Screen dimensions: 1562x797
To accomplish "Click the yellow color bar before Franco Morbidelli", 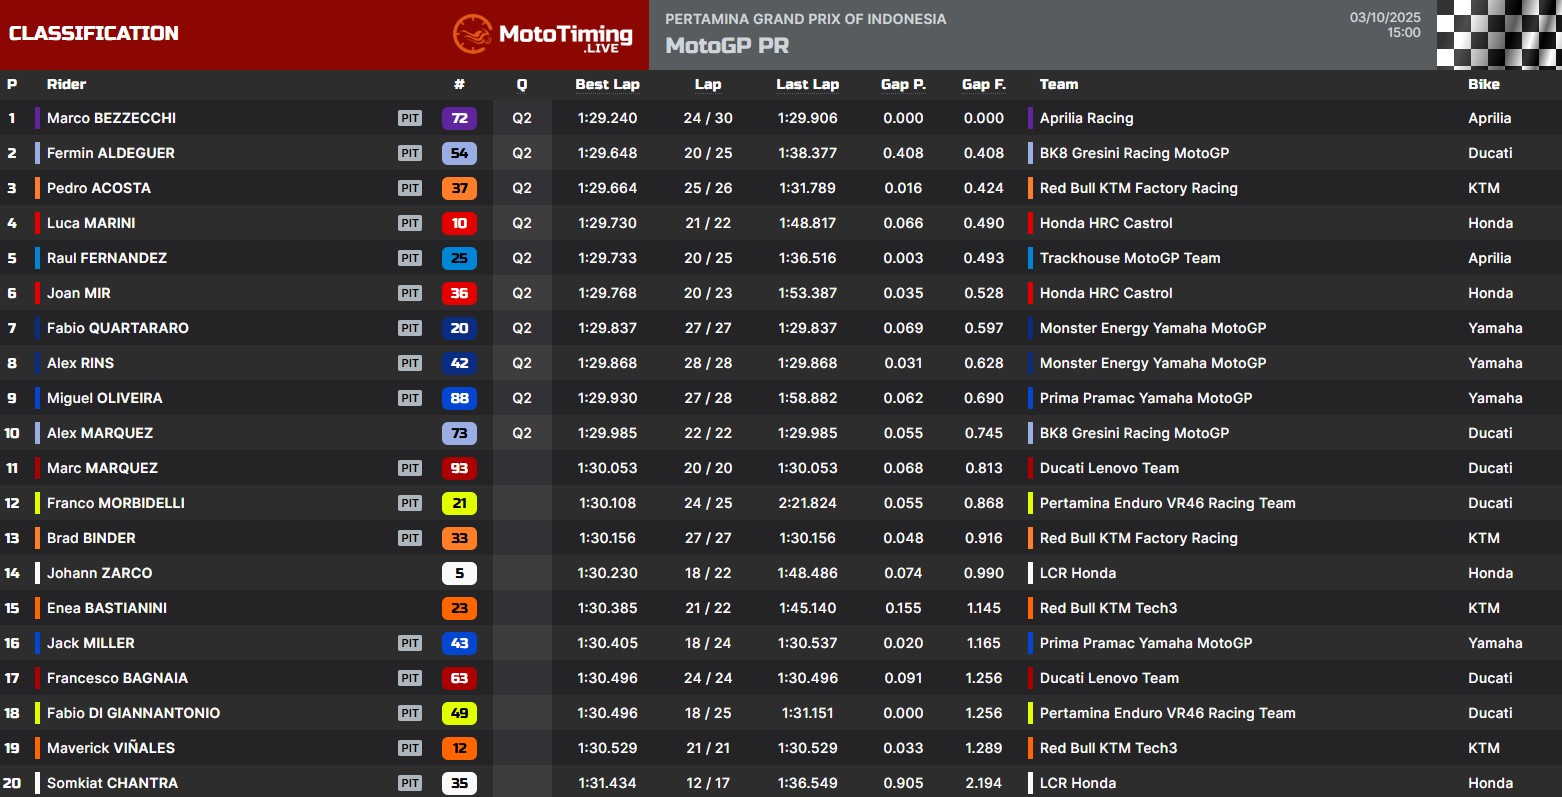I will coord(37,503).
